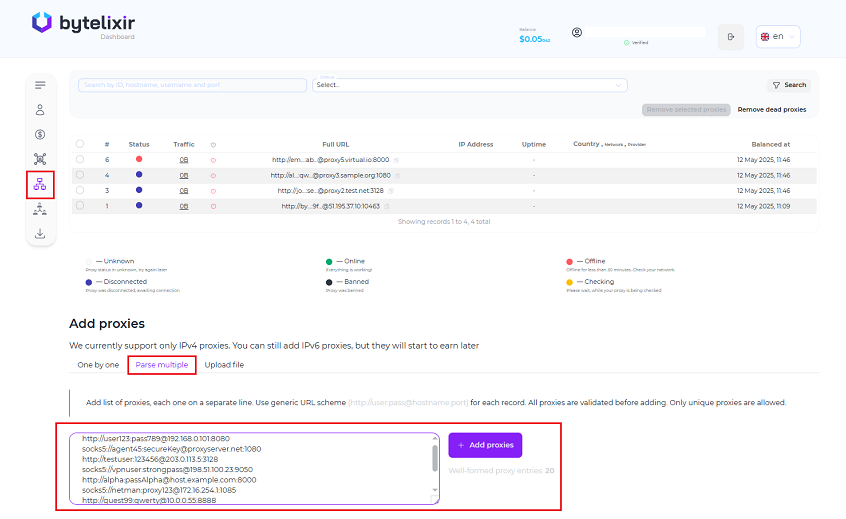Click Remove dead proxies
Screen dimensions: 846x519
pos(772,110)
